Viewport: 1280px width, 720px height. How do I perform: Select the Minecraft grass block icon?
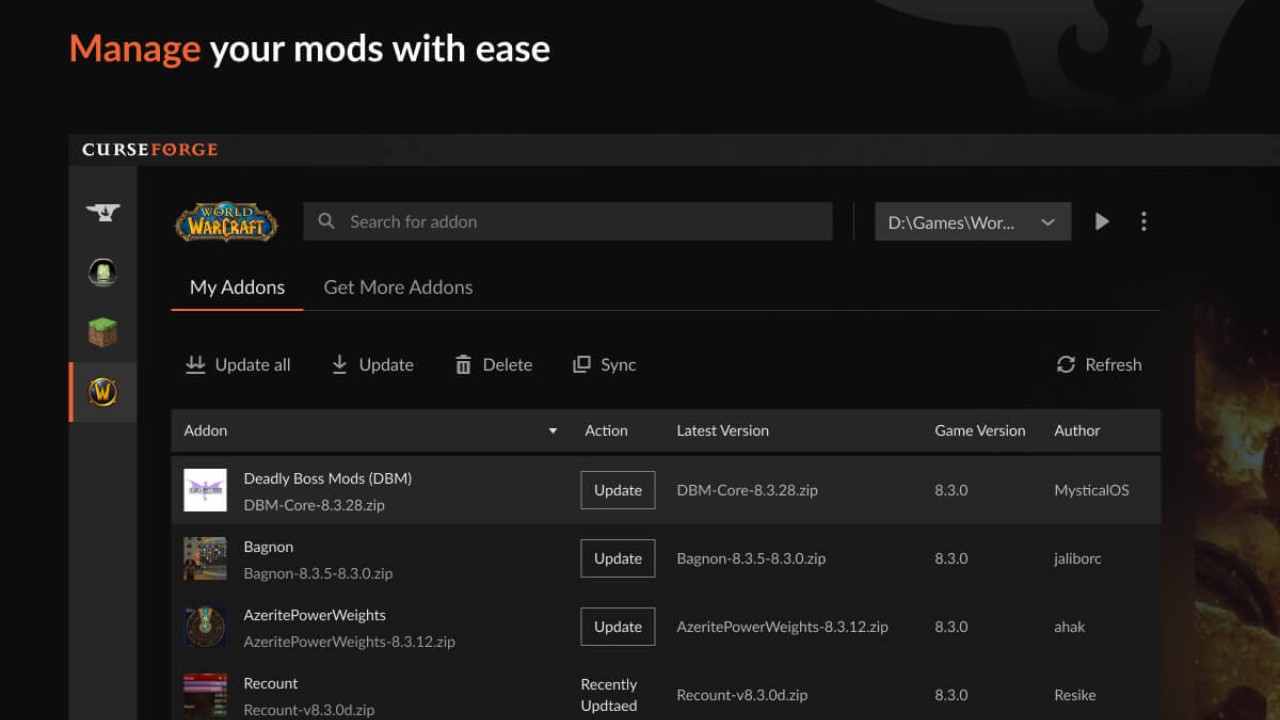[103, 331]
